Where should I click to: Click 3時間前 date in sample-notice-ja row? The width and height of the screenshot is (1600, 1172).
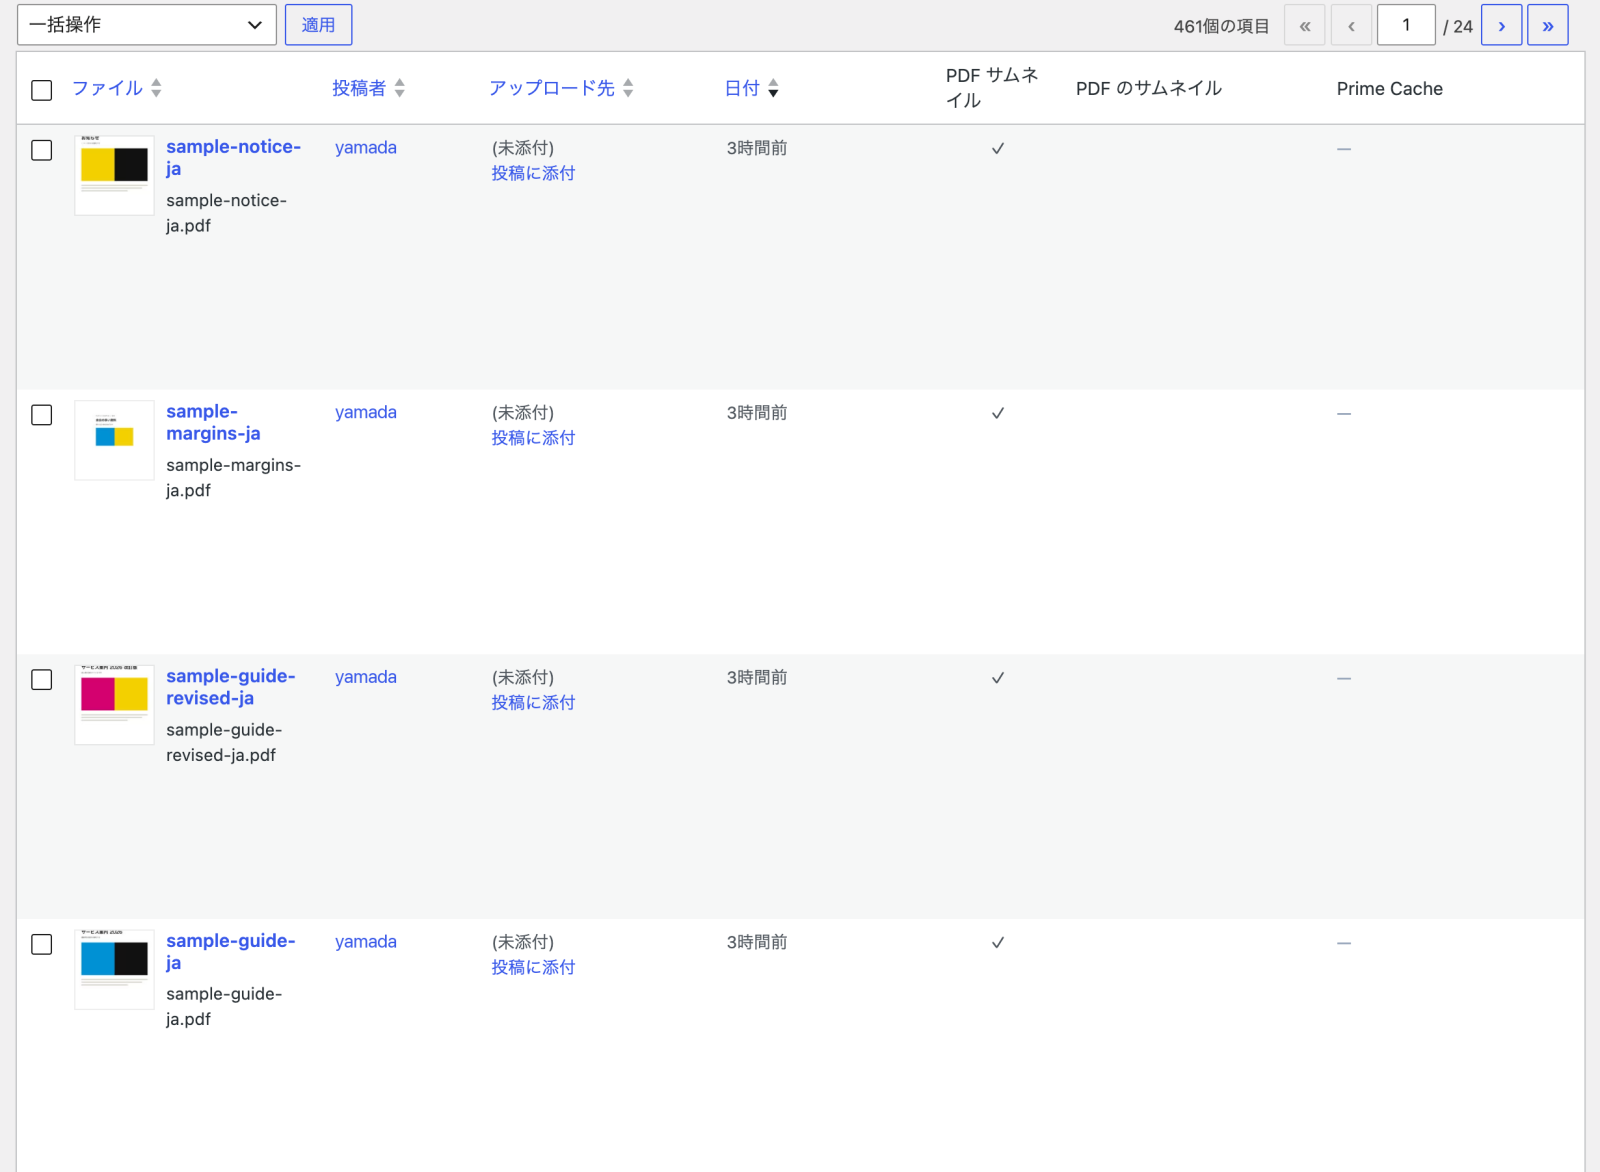click(x=757, y=148)
